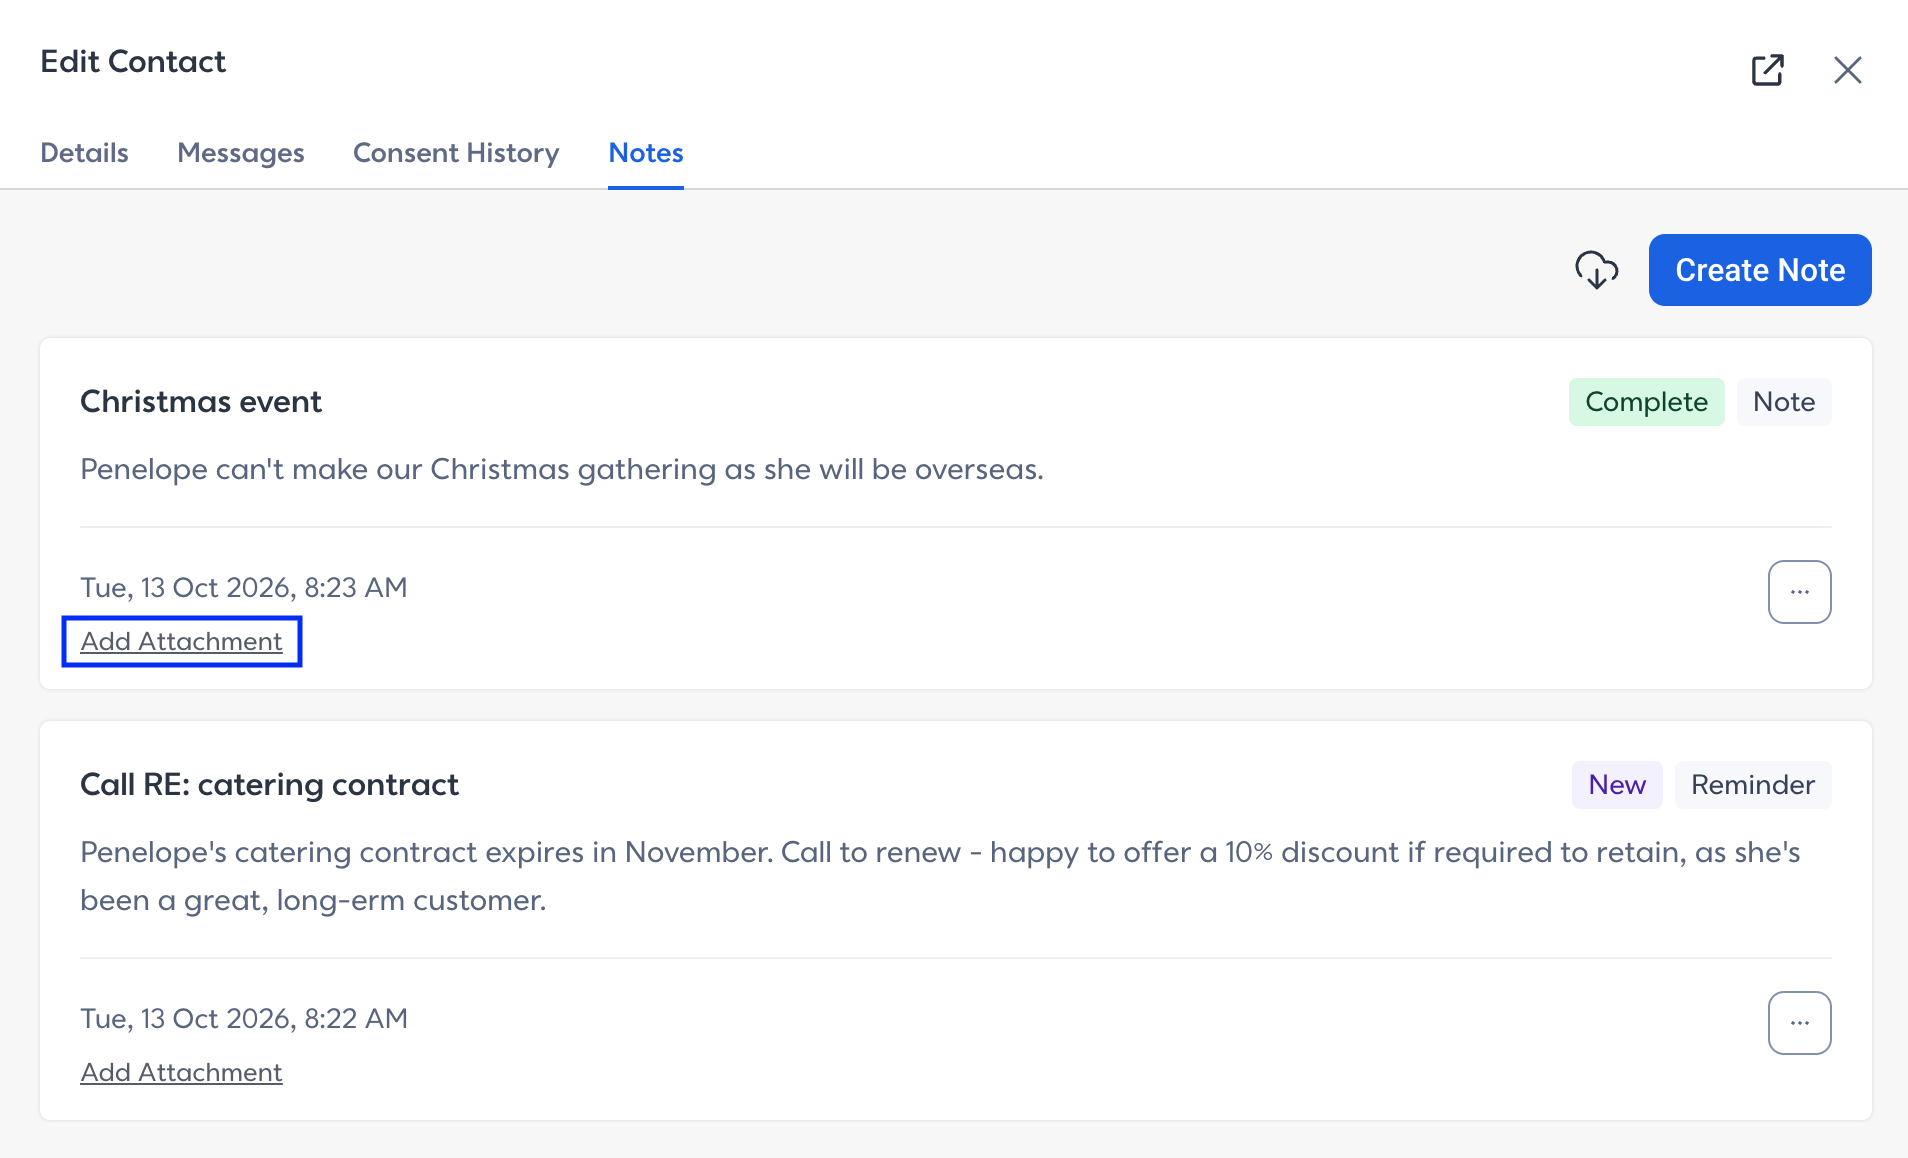Screen dimensions: 1908x1158
Task: Click the Edit Contact heading
Action: coord(133,62)
